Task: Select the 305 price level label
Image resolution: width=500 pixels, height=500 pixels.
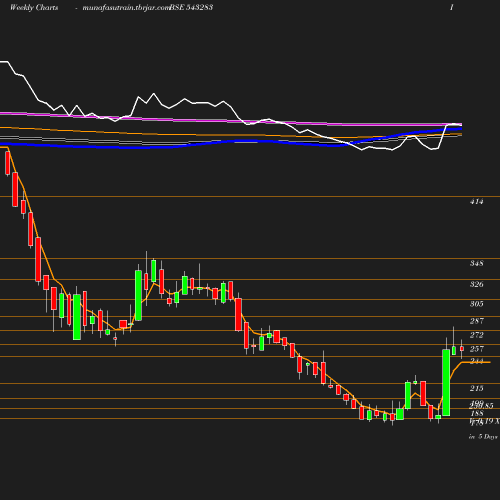Action: (x=476, y=304)
